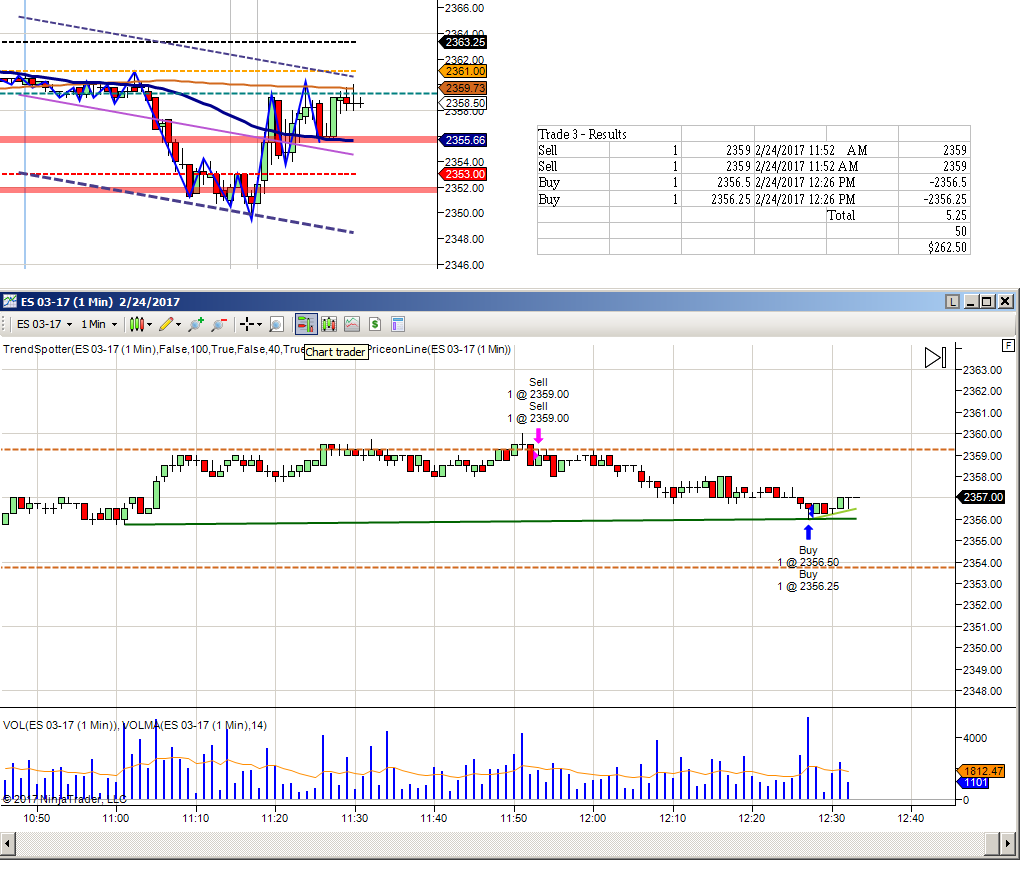Click the VOLMA indicator label
This screenshot has width=1024, height=888.
[195, 725]
